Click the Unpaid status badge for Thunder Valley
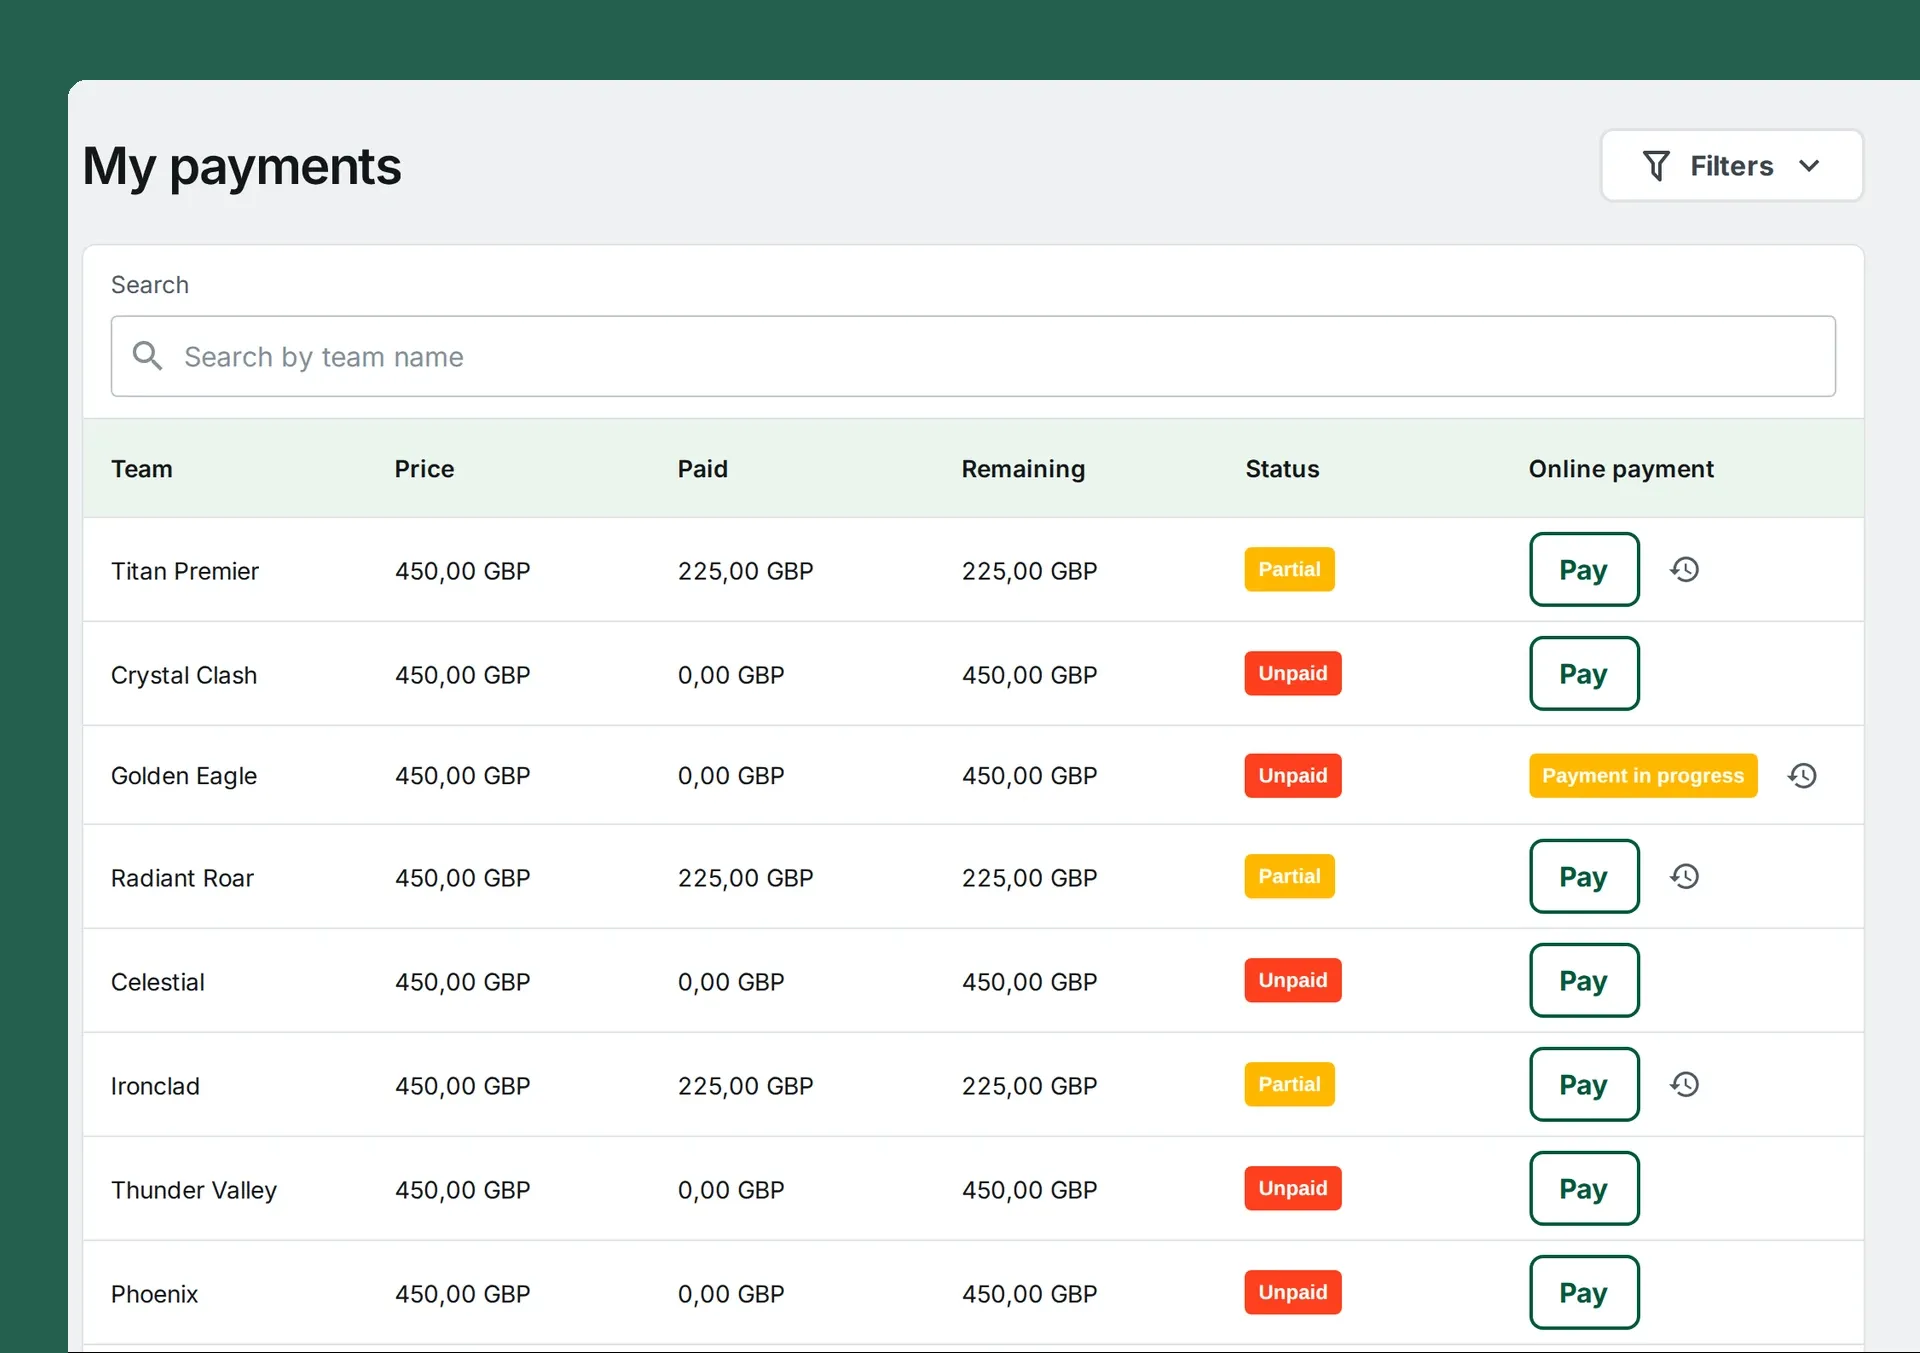The width and height of the screenshot is (1920, 1353). click(1293, 1189)
